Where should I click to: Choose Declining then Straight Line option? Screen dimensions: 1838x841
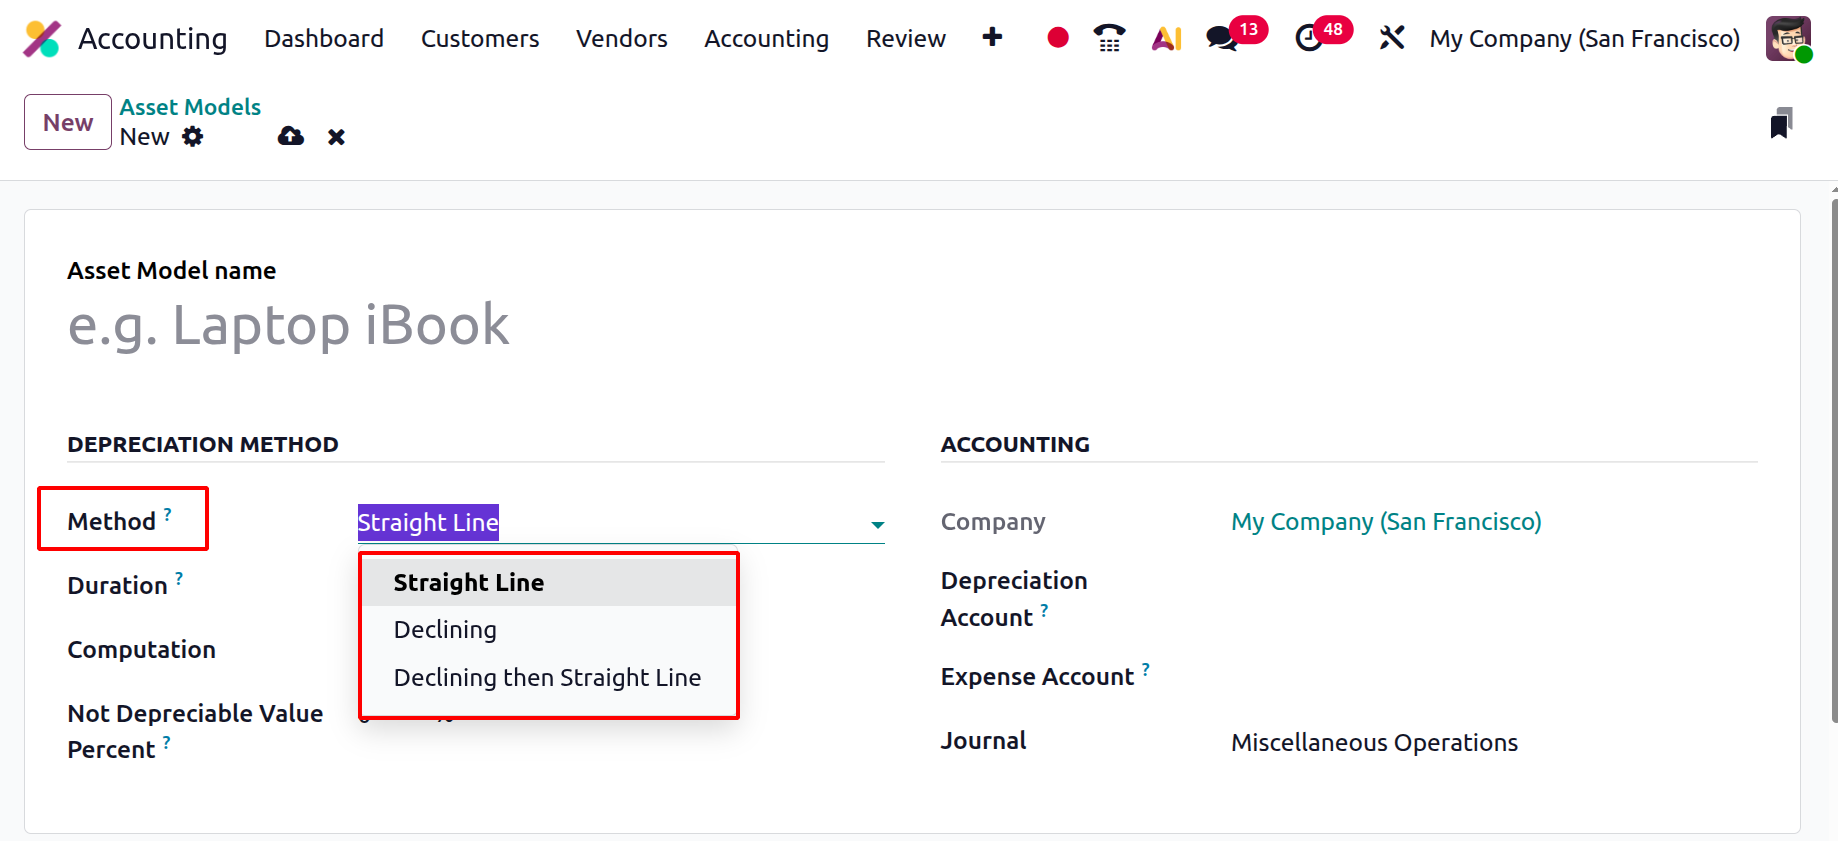click(547, 678)
